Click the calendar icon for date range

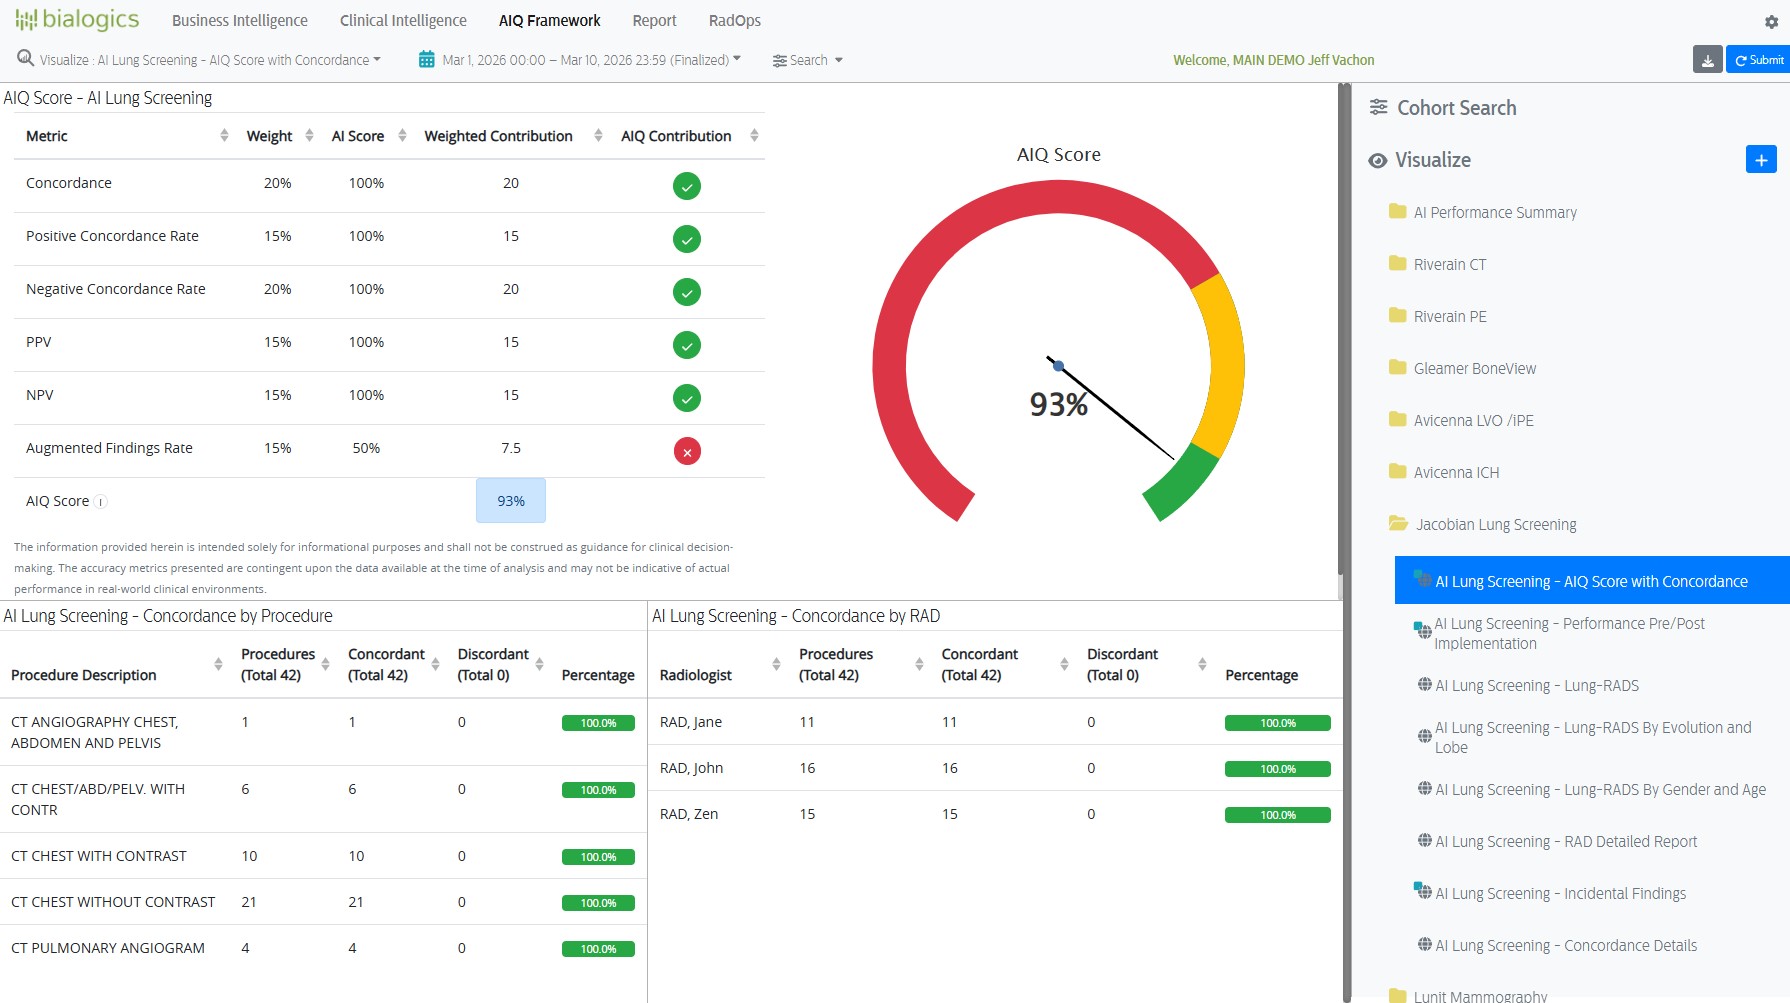427,60
